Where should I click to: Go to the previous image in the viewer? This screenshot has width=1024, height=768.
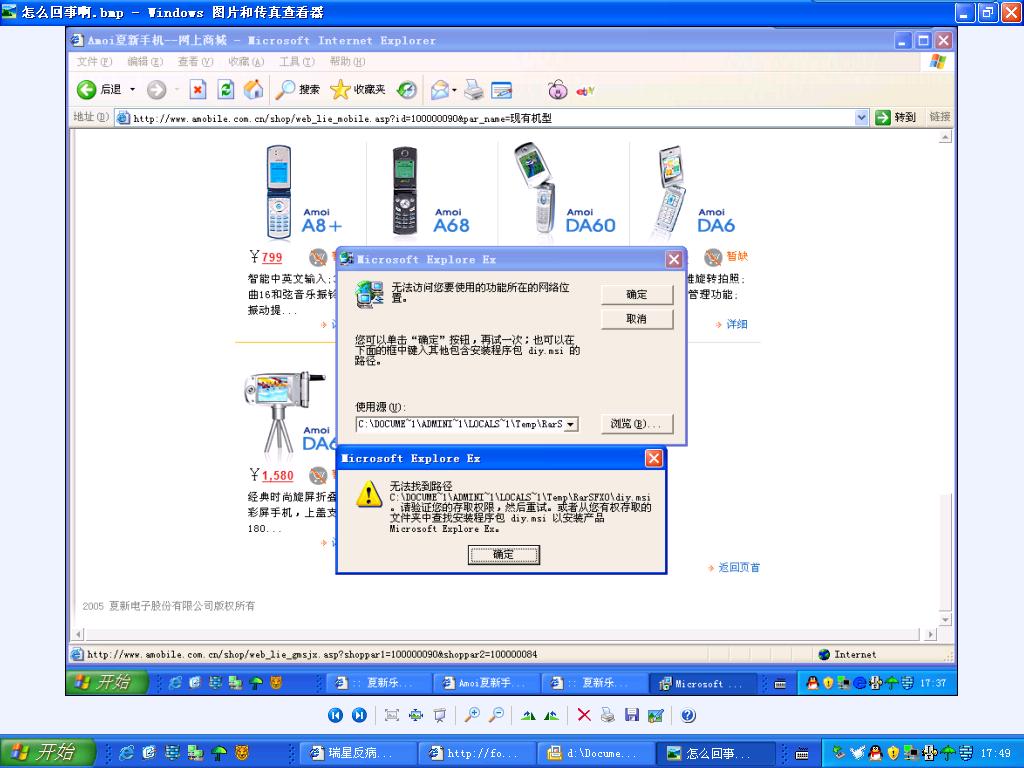(335, 715)
